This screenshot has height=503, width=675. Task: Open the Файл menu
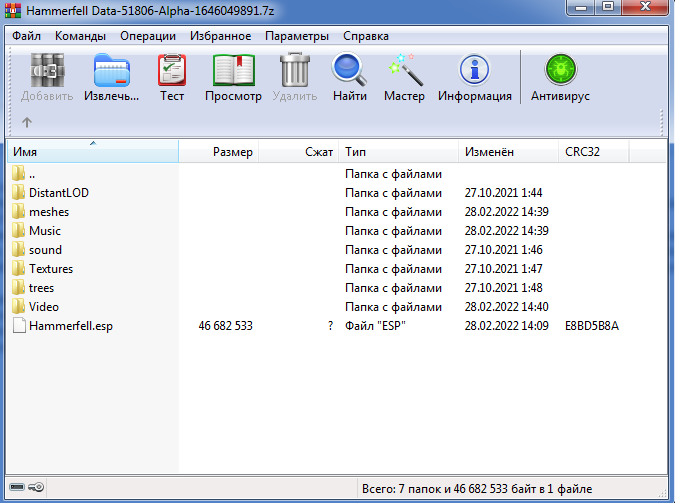pyautogui.click(x=26, y=36)
